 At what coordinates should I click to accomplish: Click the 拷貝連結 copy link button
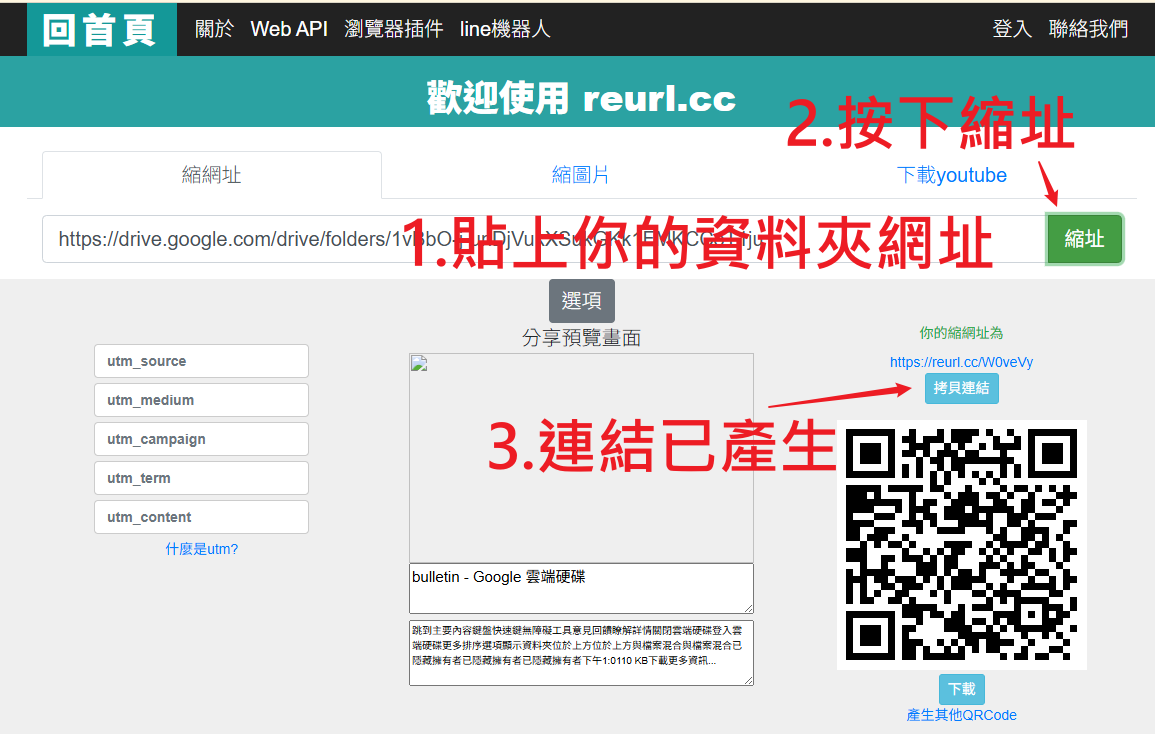coord(961,388)
